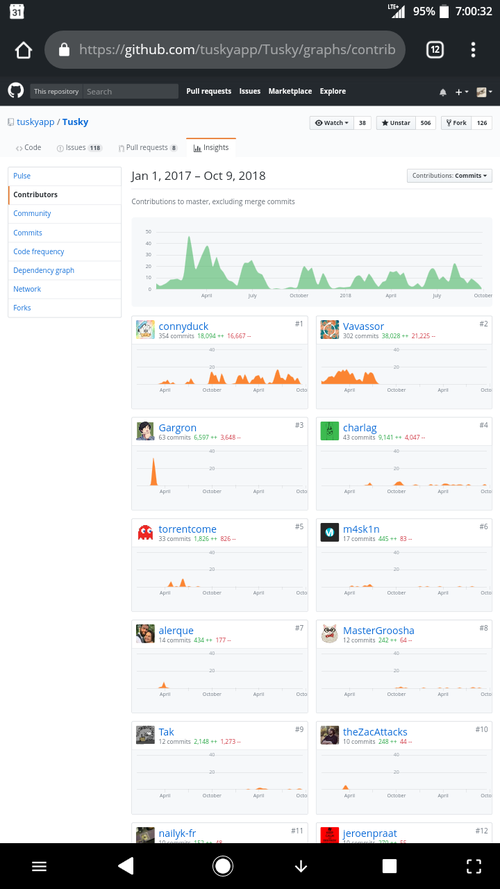View the 126 forks count
This screenshot has width=500, height=889.
(x=482, y=123)
